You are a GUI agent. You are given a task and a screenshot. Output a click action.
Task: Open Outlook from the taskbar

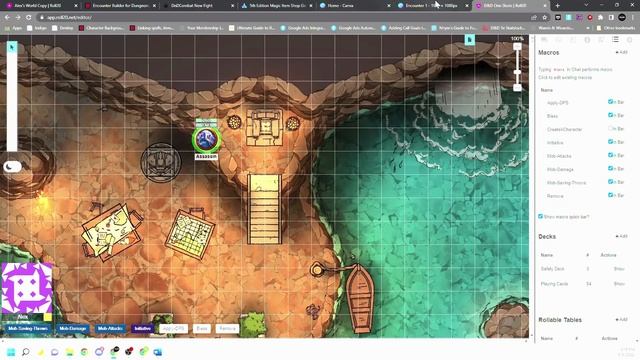(158, 352)
